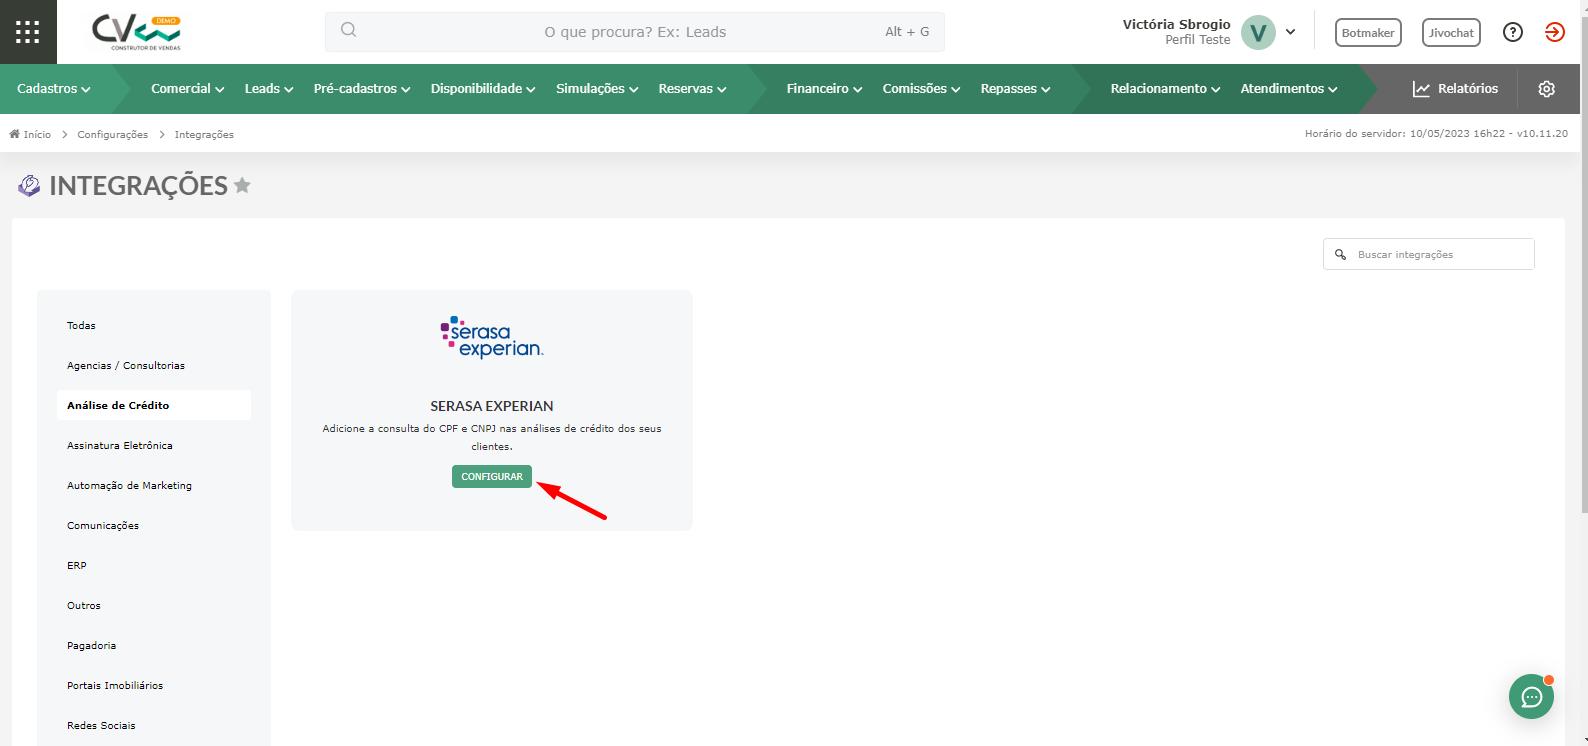
Task: Select the ERP category
Action: click(154, 565)
